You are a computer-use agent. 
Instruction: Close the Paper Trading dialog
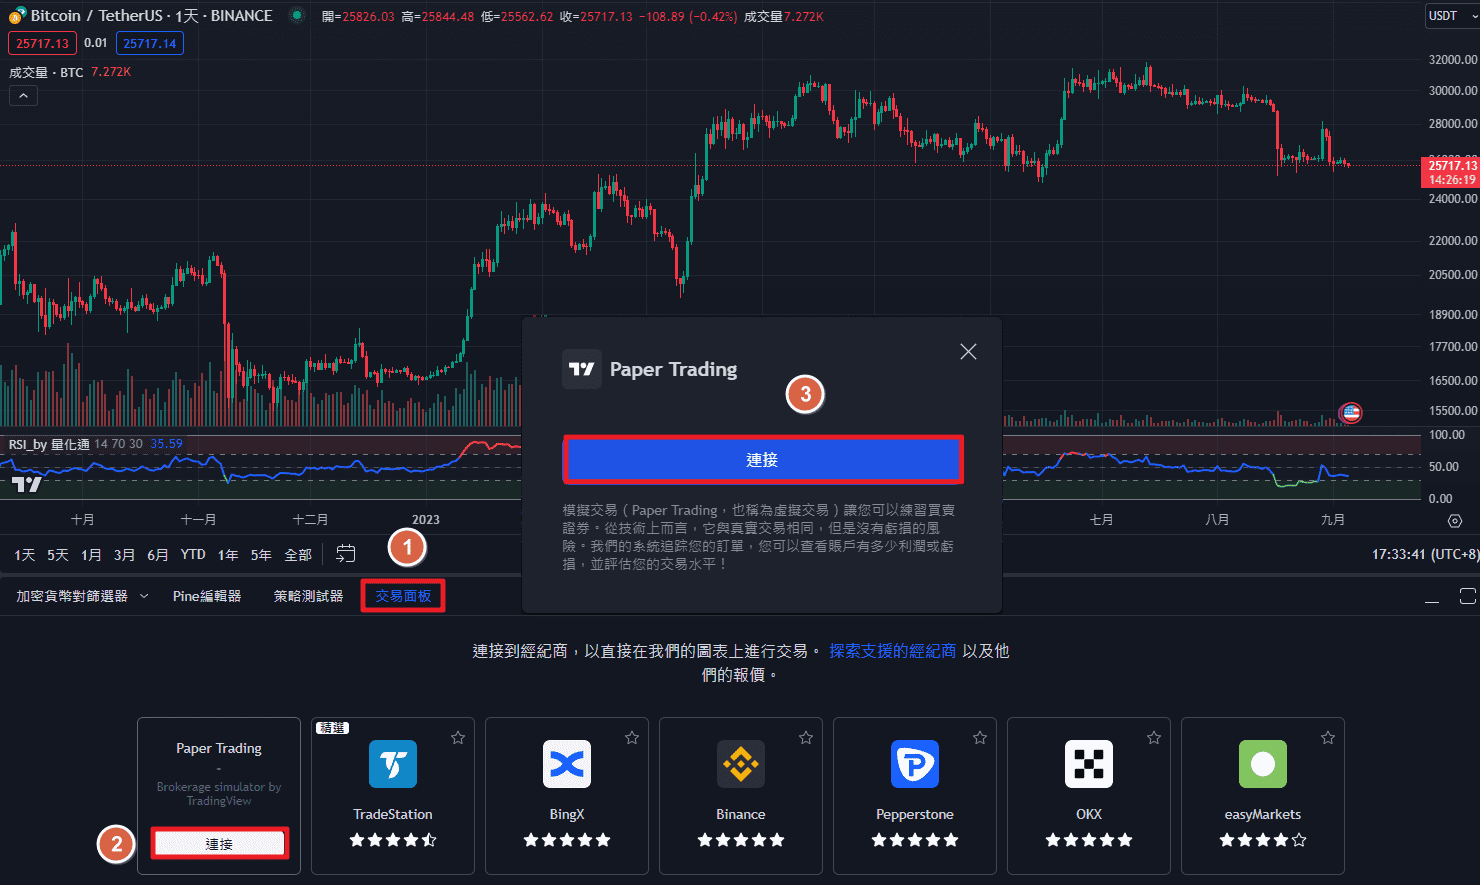968,352
